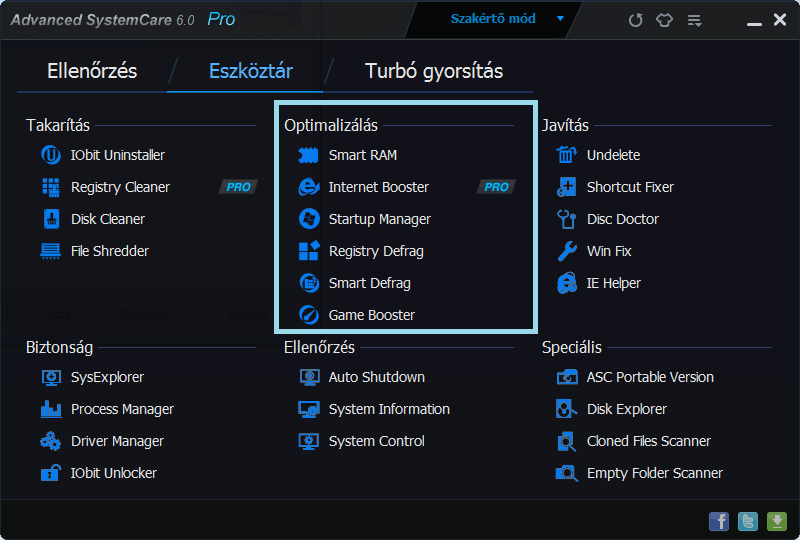Launch Smart Defrag label
This screenshot has width=800, height=540.
click(x=369, y=283)
